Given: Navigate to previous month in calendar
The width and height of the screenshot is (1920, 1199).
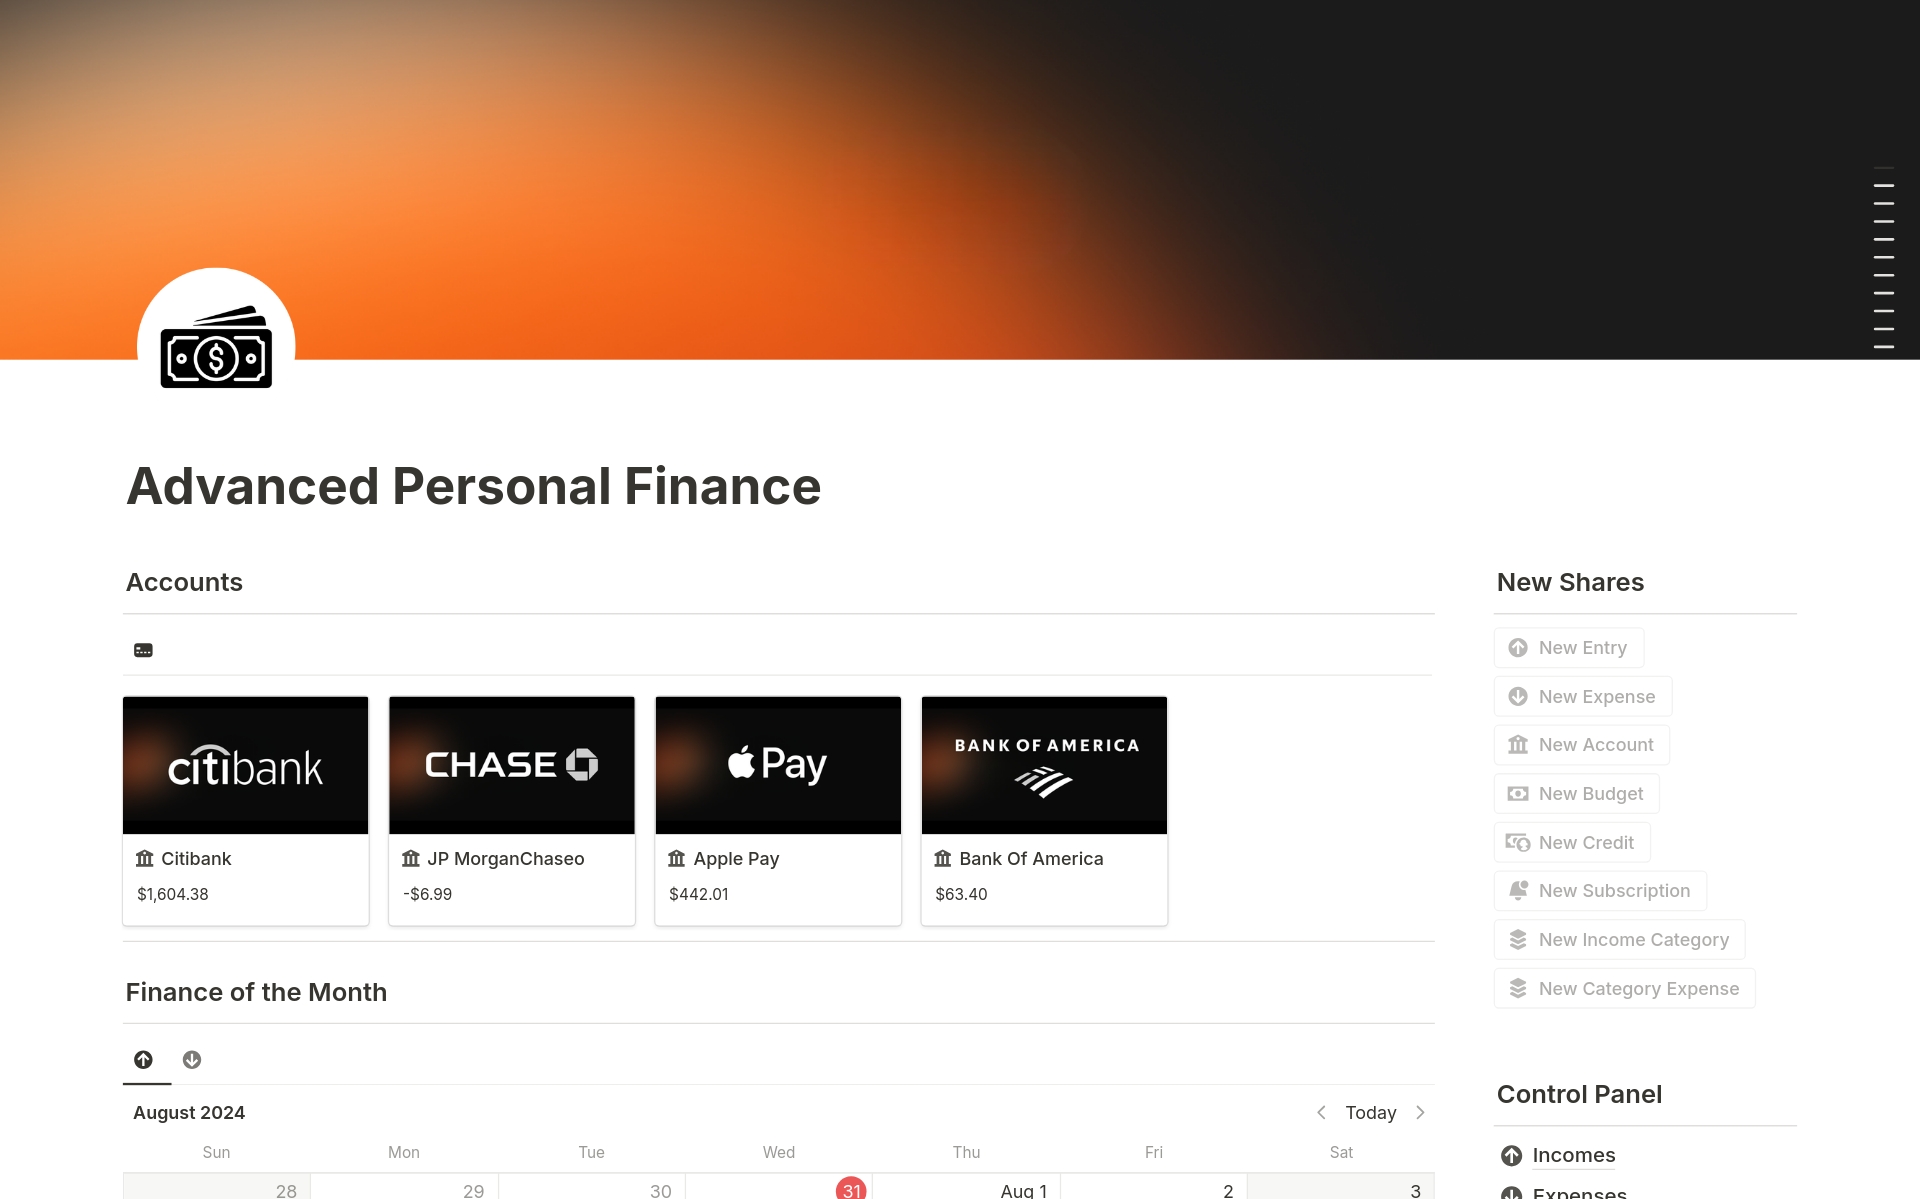Looking at the screenshot, I should point(1321,1112).
